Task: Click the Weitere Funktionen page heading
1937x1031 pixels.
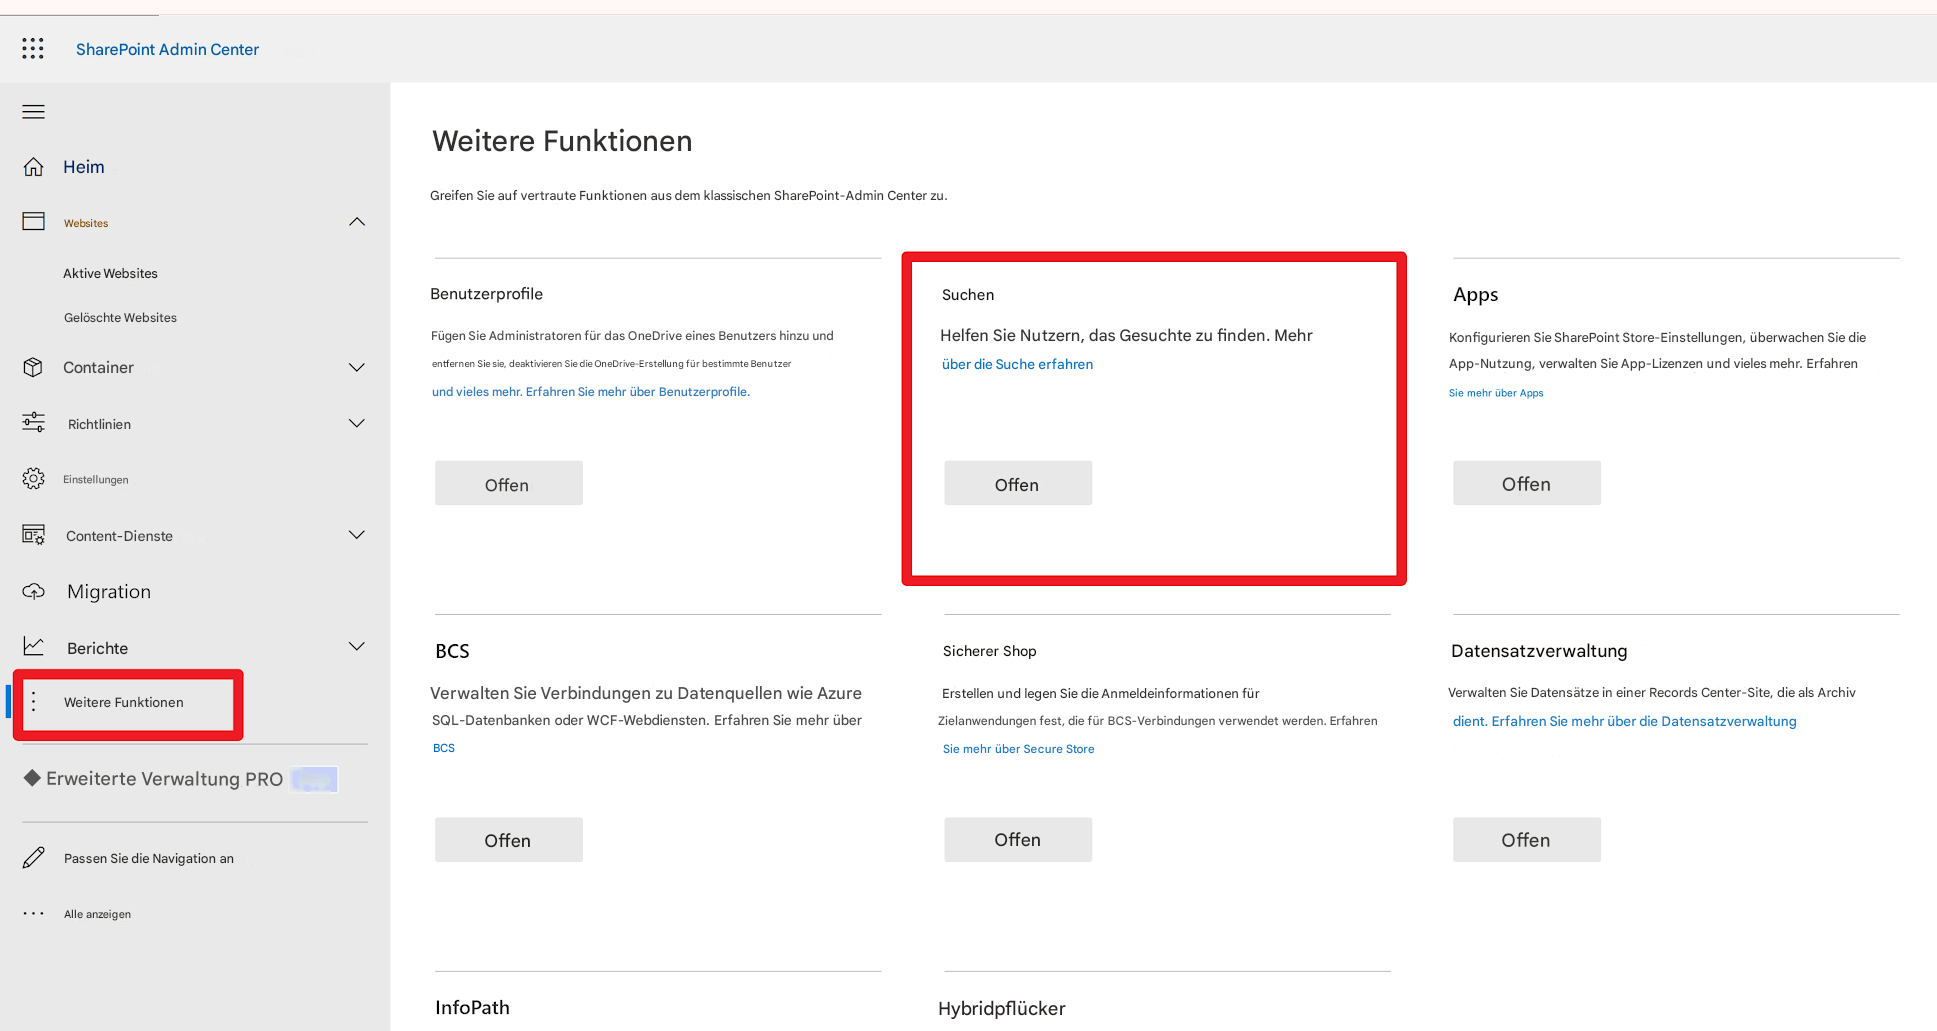Action: pos(562,141)
